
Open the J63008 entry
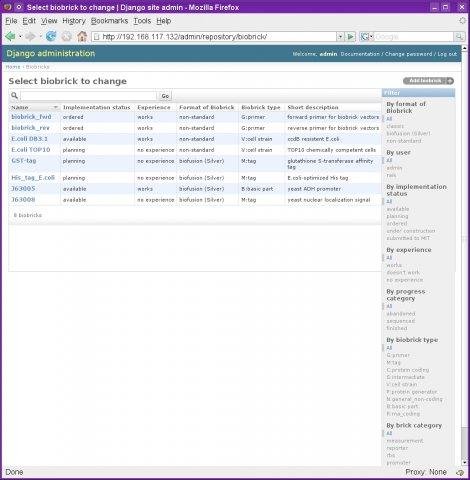[x=23, y=200]
